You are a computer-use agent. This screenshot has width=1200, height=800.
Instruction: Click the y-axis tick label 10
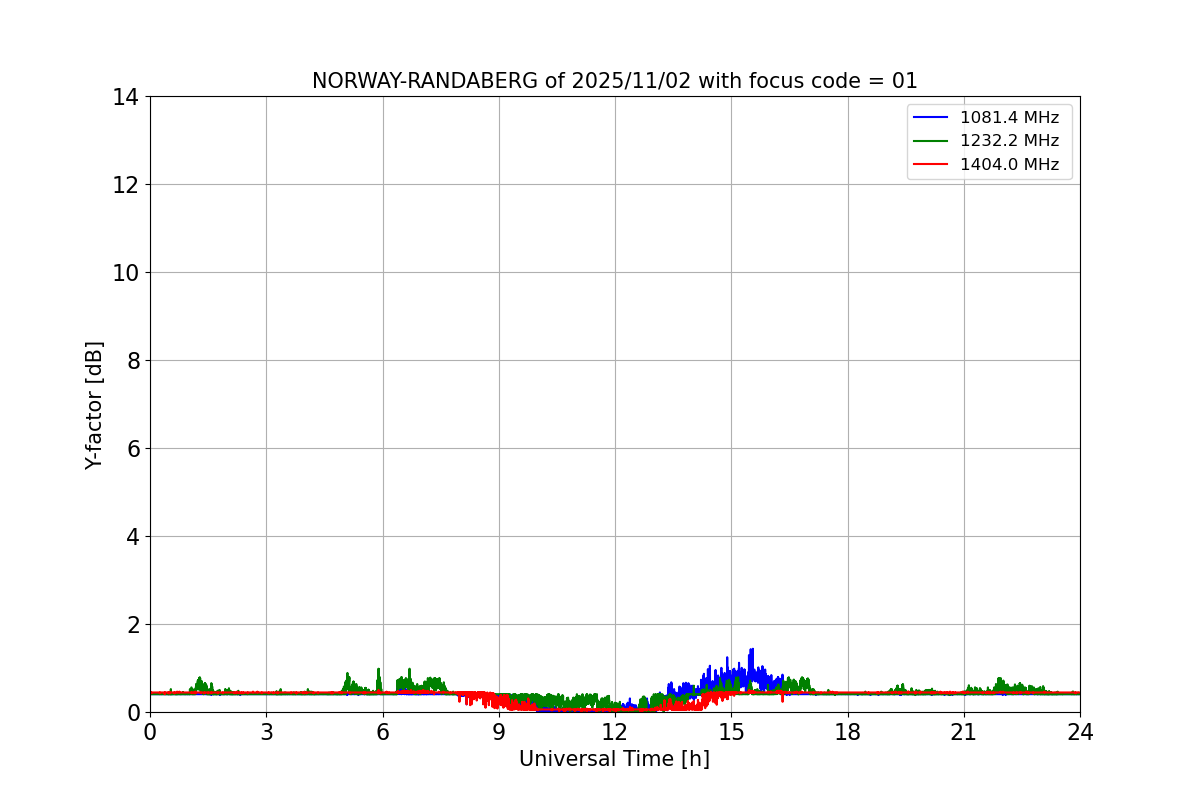coord(126,273)
